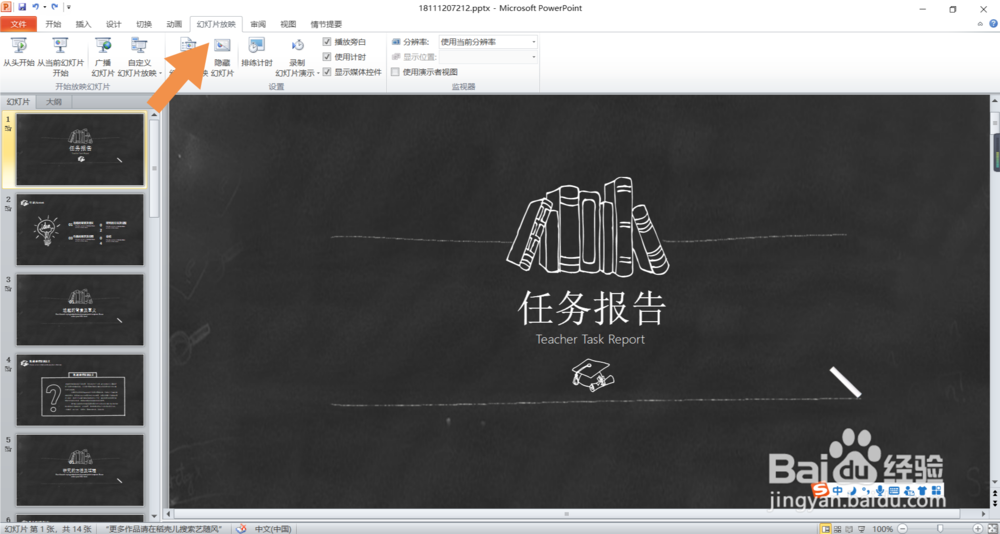Screen dimensions: 1000x534
Task: Click the zoom out minus button
Action: tap(902, 529)
